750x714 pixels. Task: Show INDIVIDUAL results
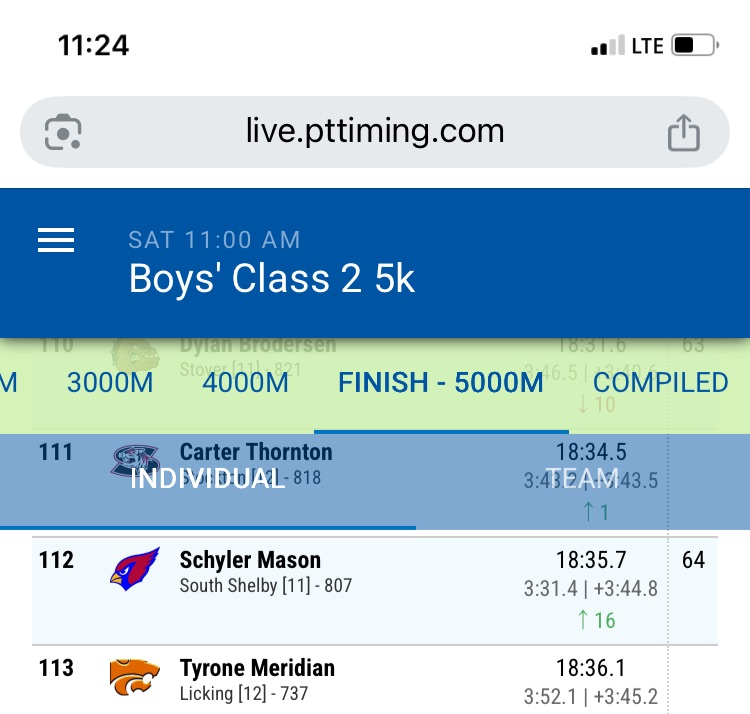(208, 478)
